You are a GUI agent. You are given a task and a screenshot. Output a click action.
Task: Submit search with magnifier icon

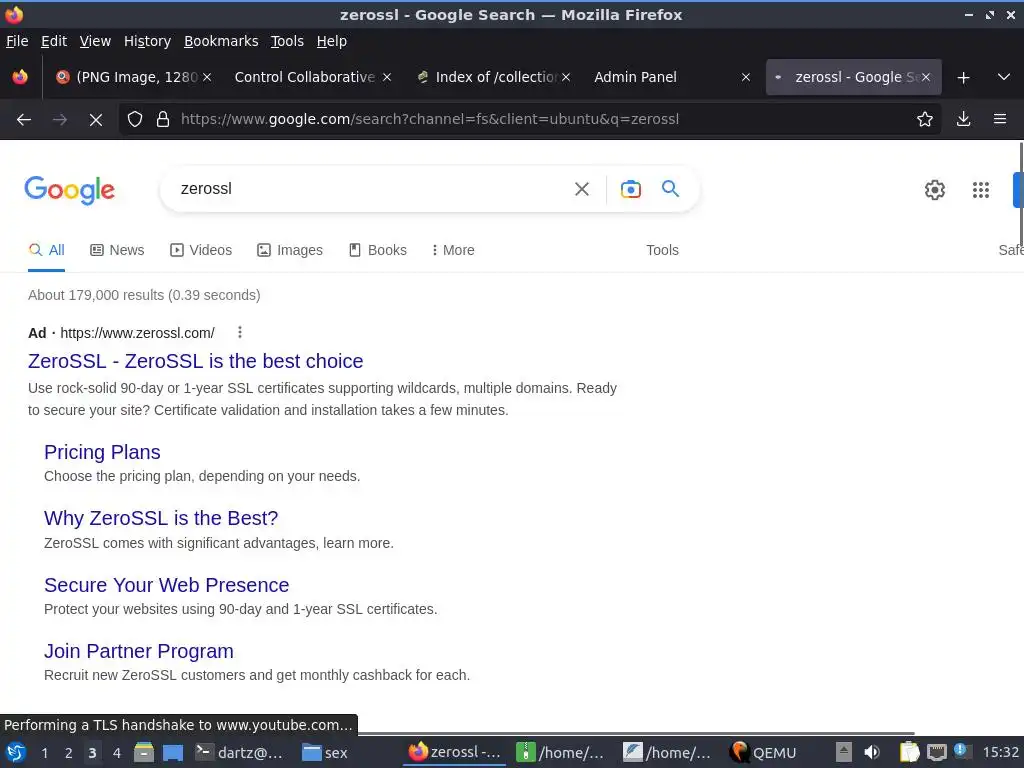pyautogui.click(x=671, y=189)
